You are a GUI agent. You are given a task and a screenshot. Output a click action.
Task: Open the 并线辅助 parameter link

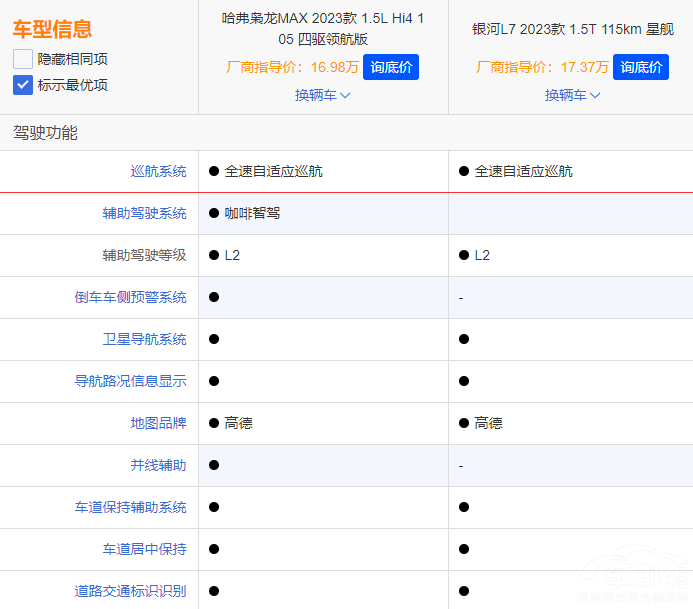point(158,465)
